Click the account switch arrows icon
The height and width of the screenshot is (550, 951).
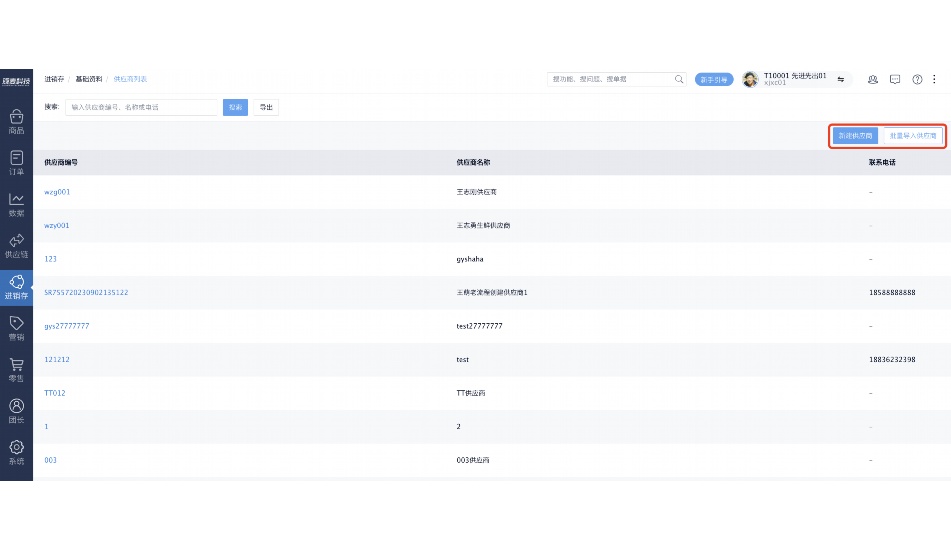[x=841, y=79]
